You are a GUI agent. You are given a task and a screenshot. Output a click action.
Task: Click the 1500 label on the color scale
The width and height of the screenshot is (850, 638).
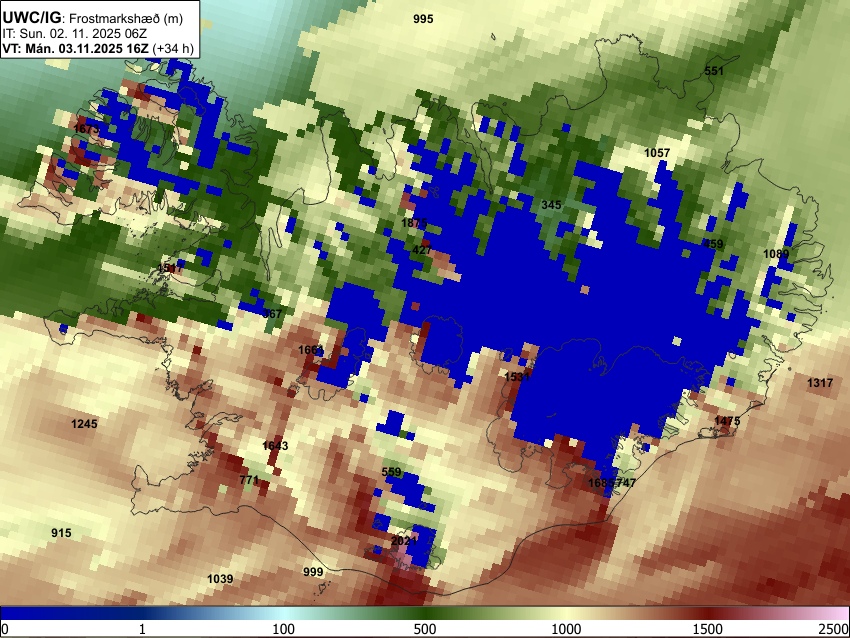[x=708, y=629]
